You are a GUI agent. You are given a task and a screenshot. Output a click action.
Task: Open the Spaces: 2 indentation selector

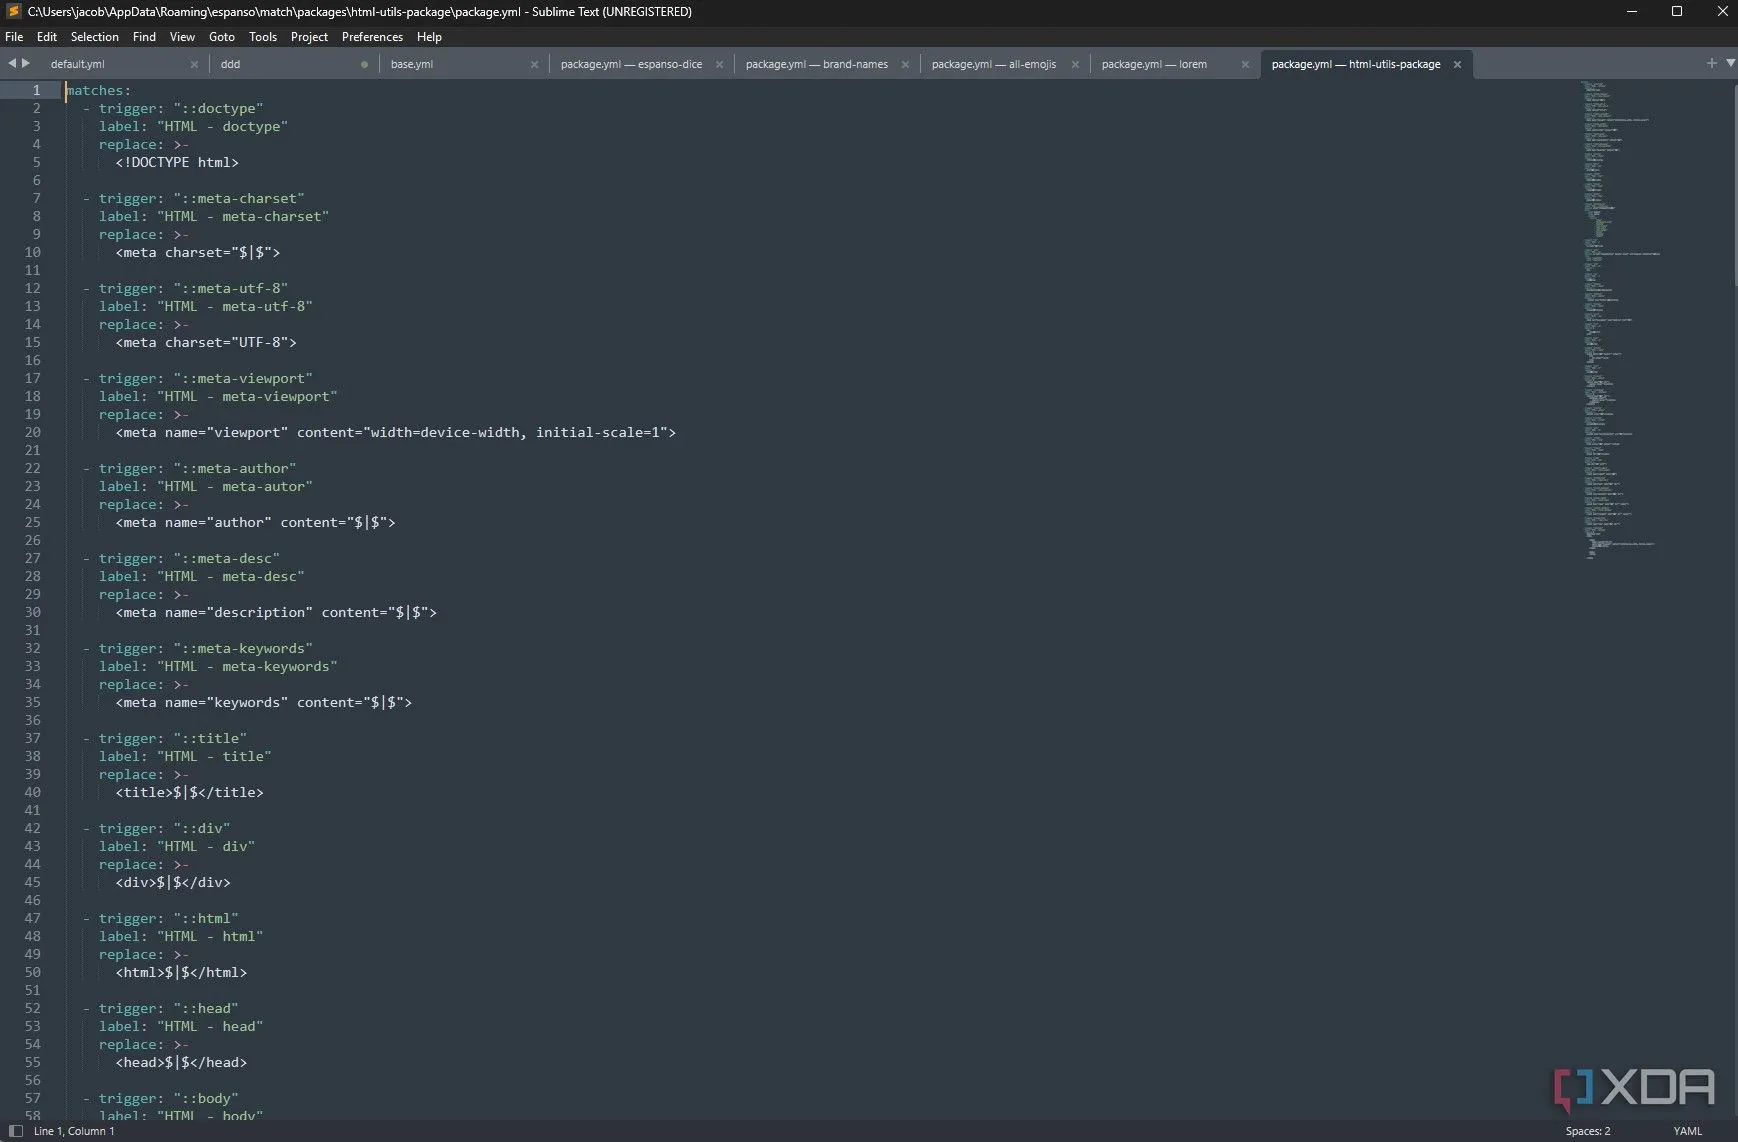[x=1588, y=1131]
